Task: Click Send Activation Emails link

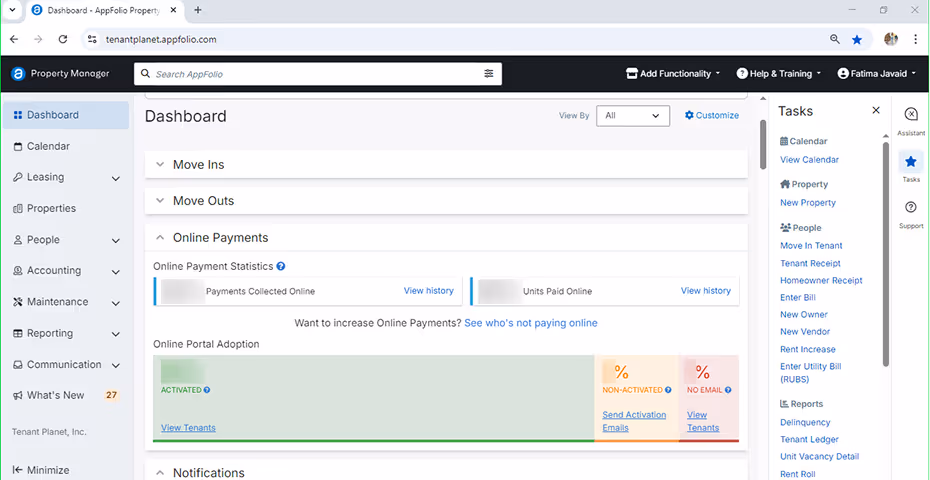Action: (634, 421)
